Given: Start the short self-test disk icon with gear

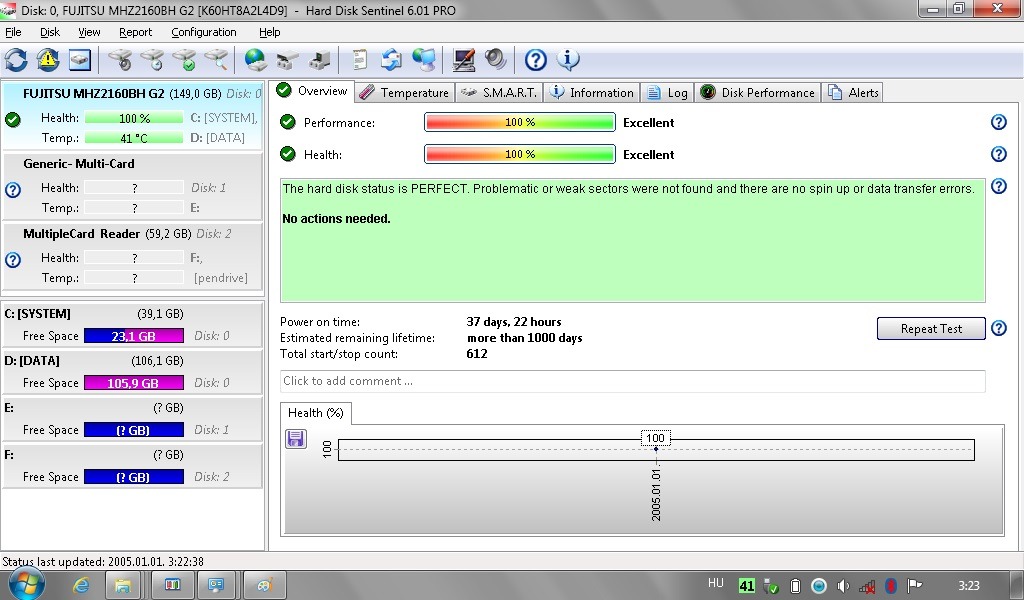Looking at the screenshot, I should [x=120, y=60].
